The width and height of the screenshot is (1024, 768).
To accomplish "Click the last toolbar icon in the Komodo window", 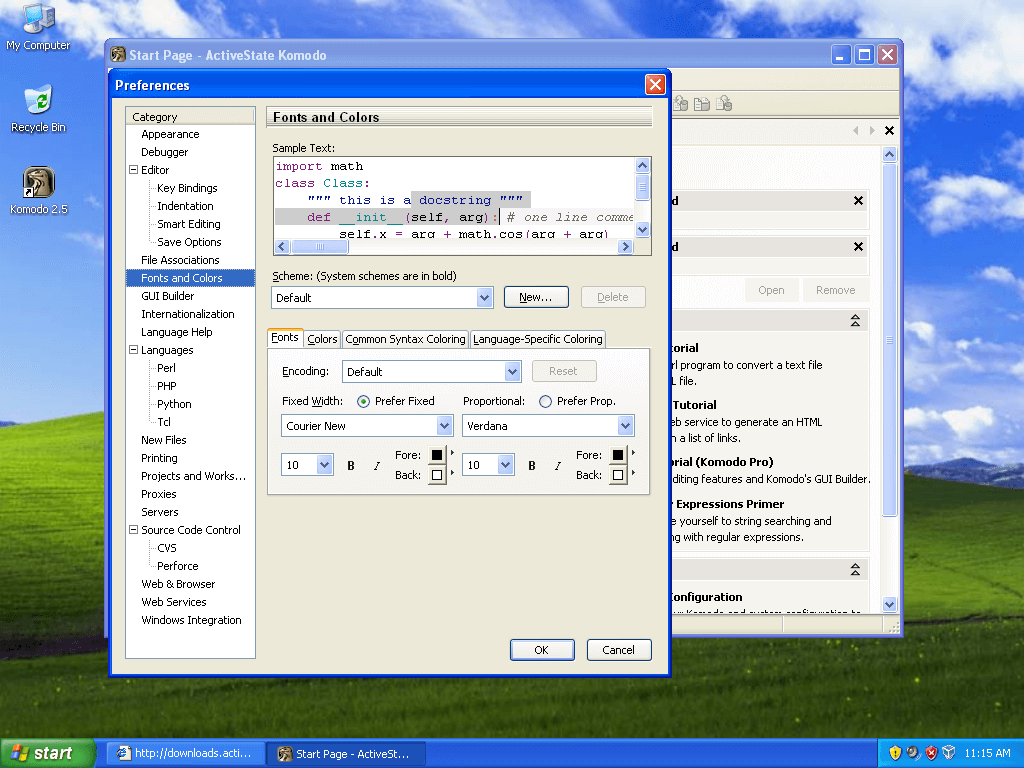I will pos(724,103).
